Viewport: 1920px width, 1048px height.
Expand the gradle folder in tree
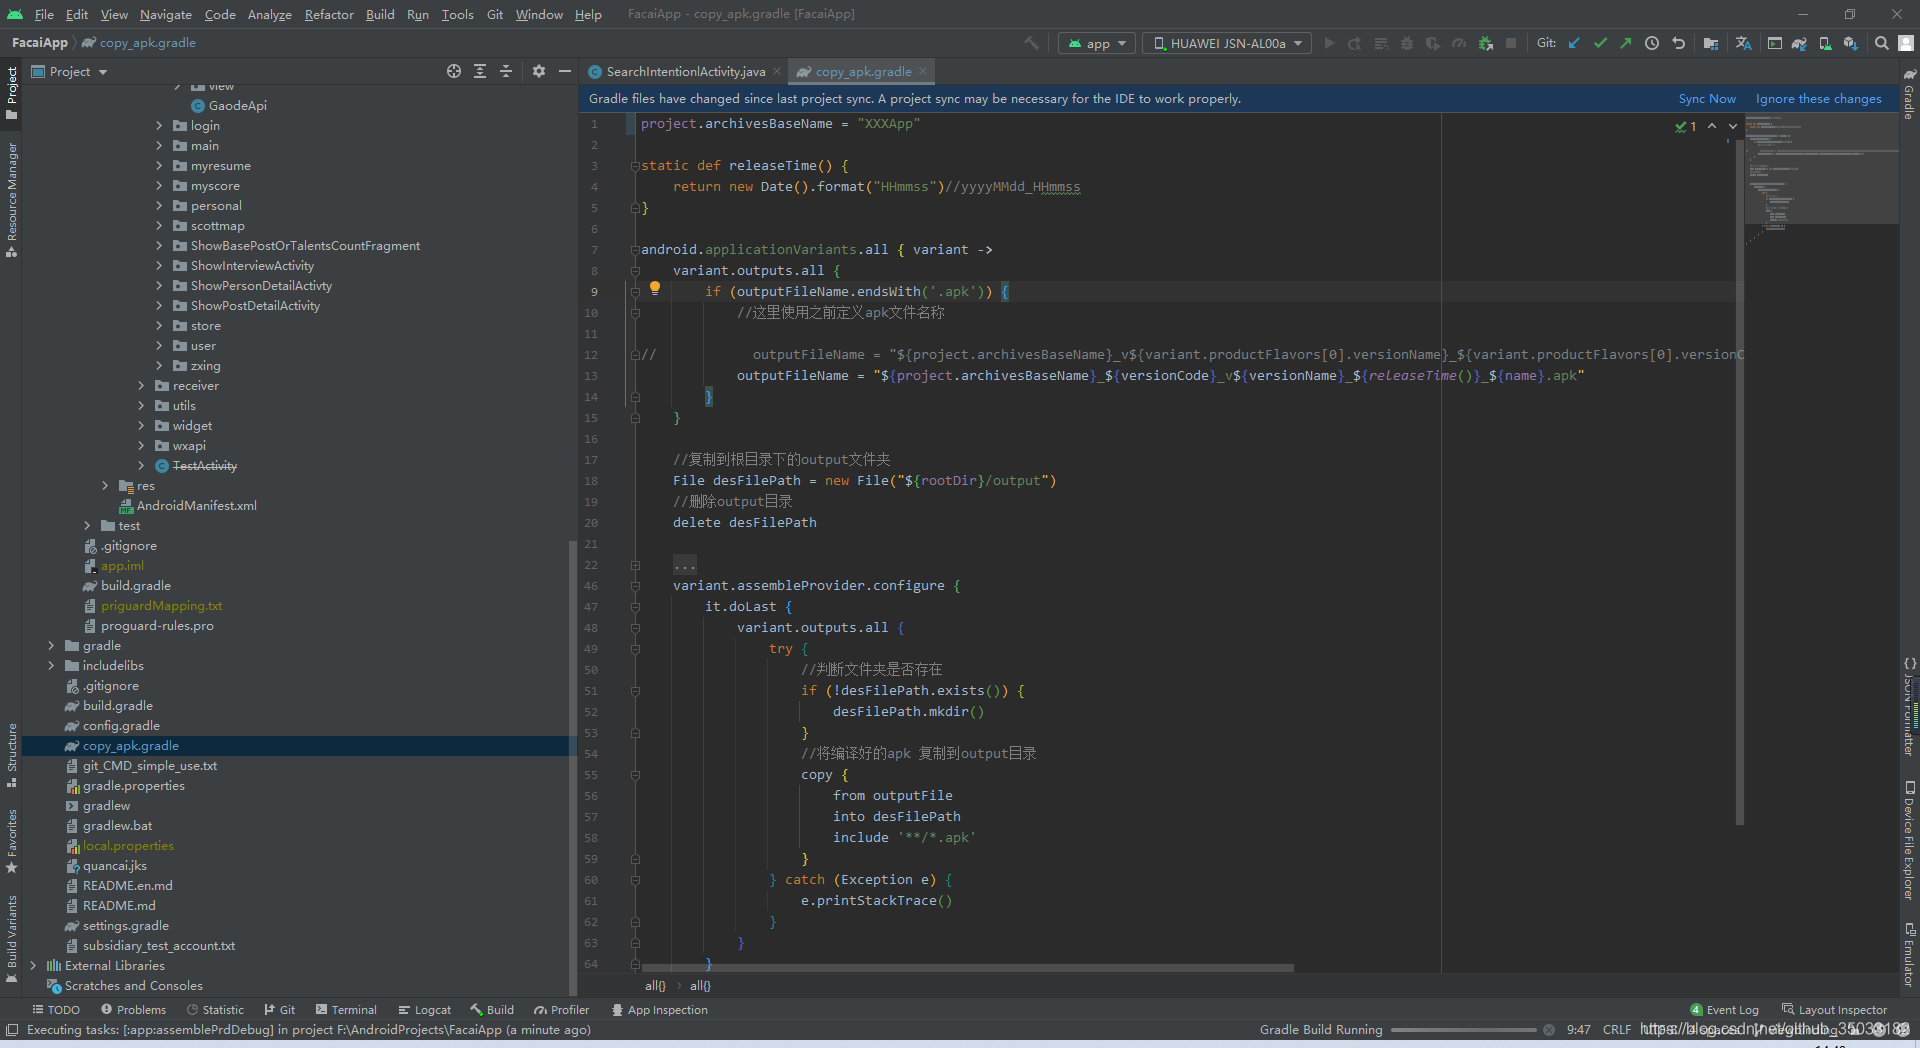pyautogui.click(x=51, y=646)
